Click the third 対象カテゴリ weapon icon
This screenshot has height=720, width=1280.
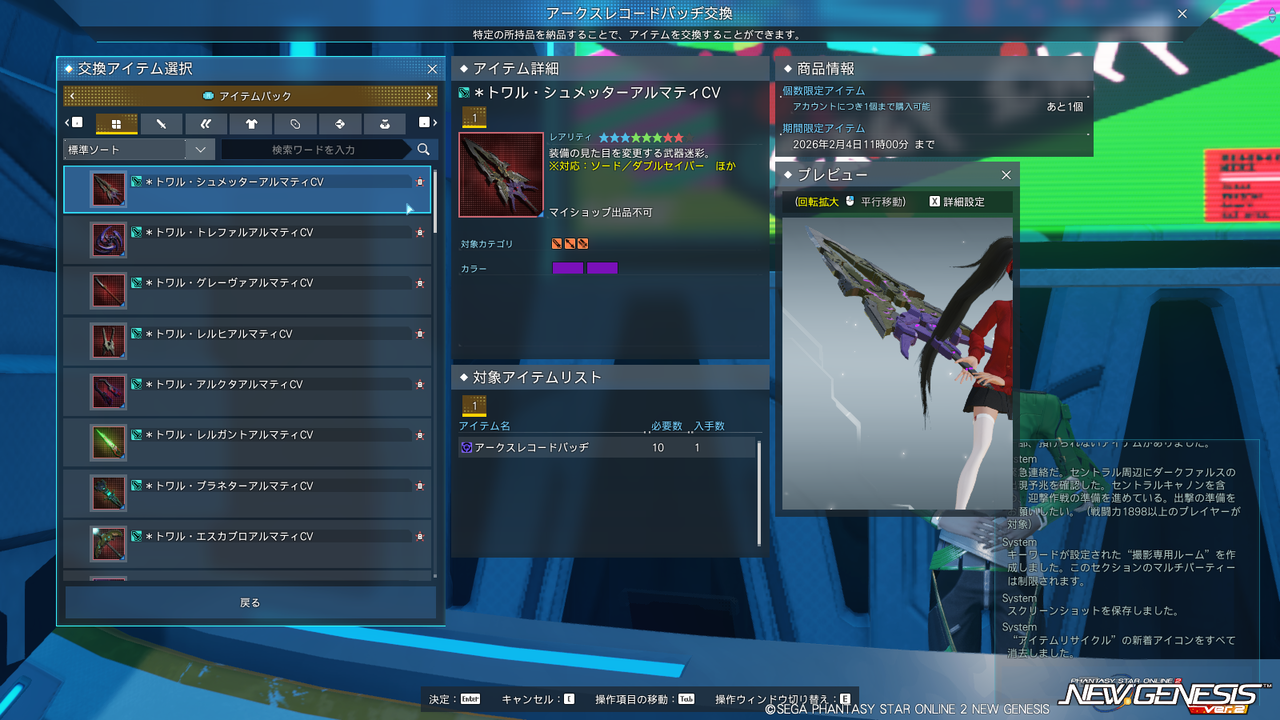pos(582,243)
